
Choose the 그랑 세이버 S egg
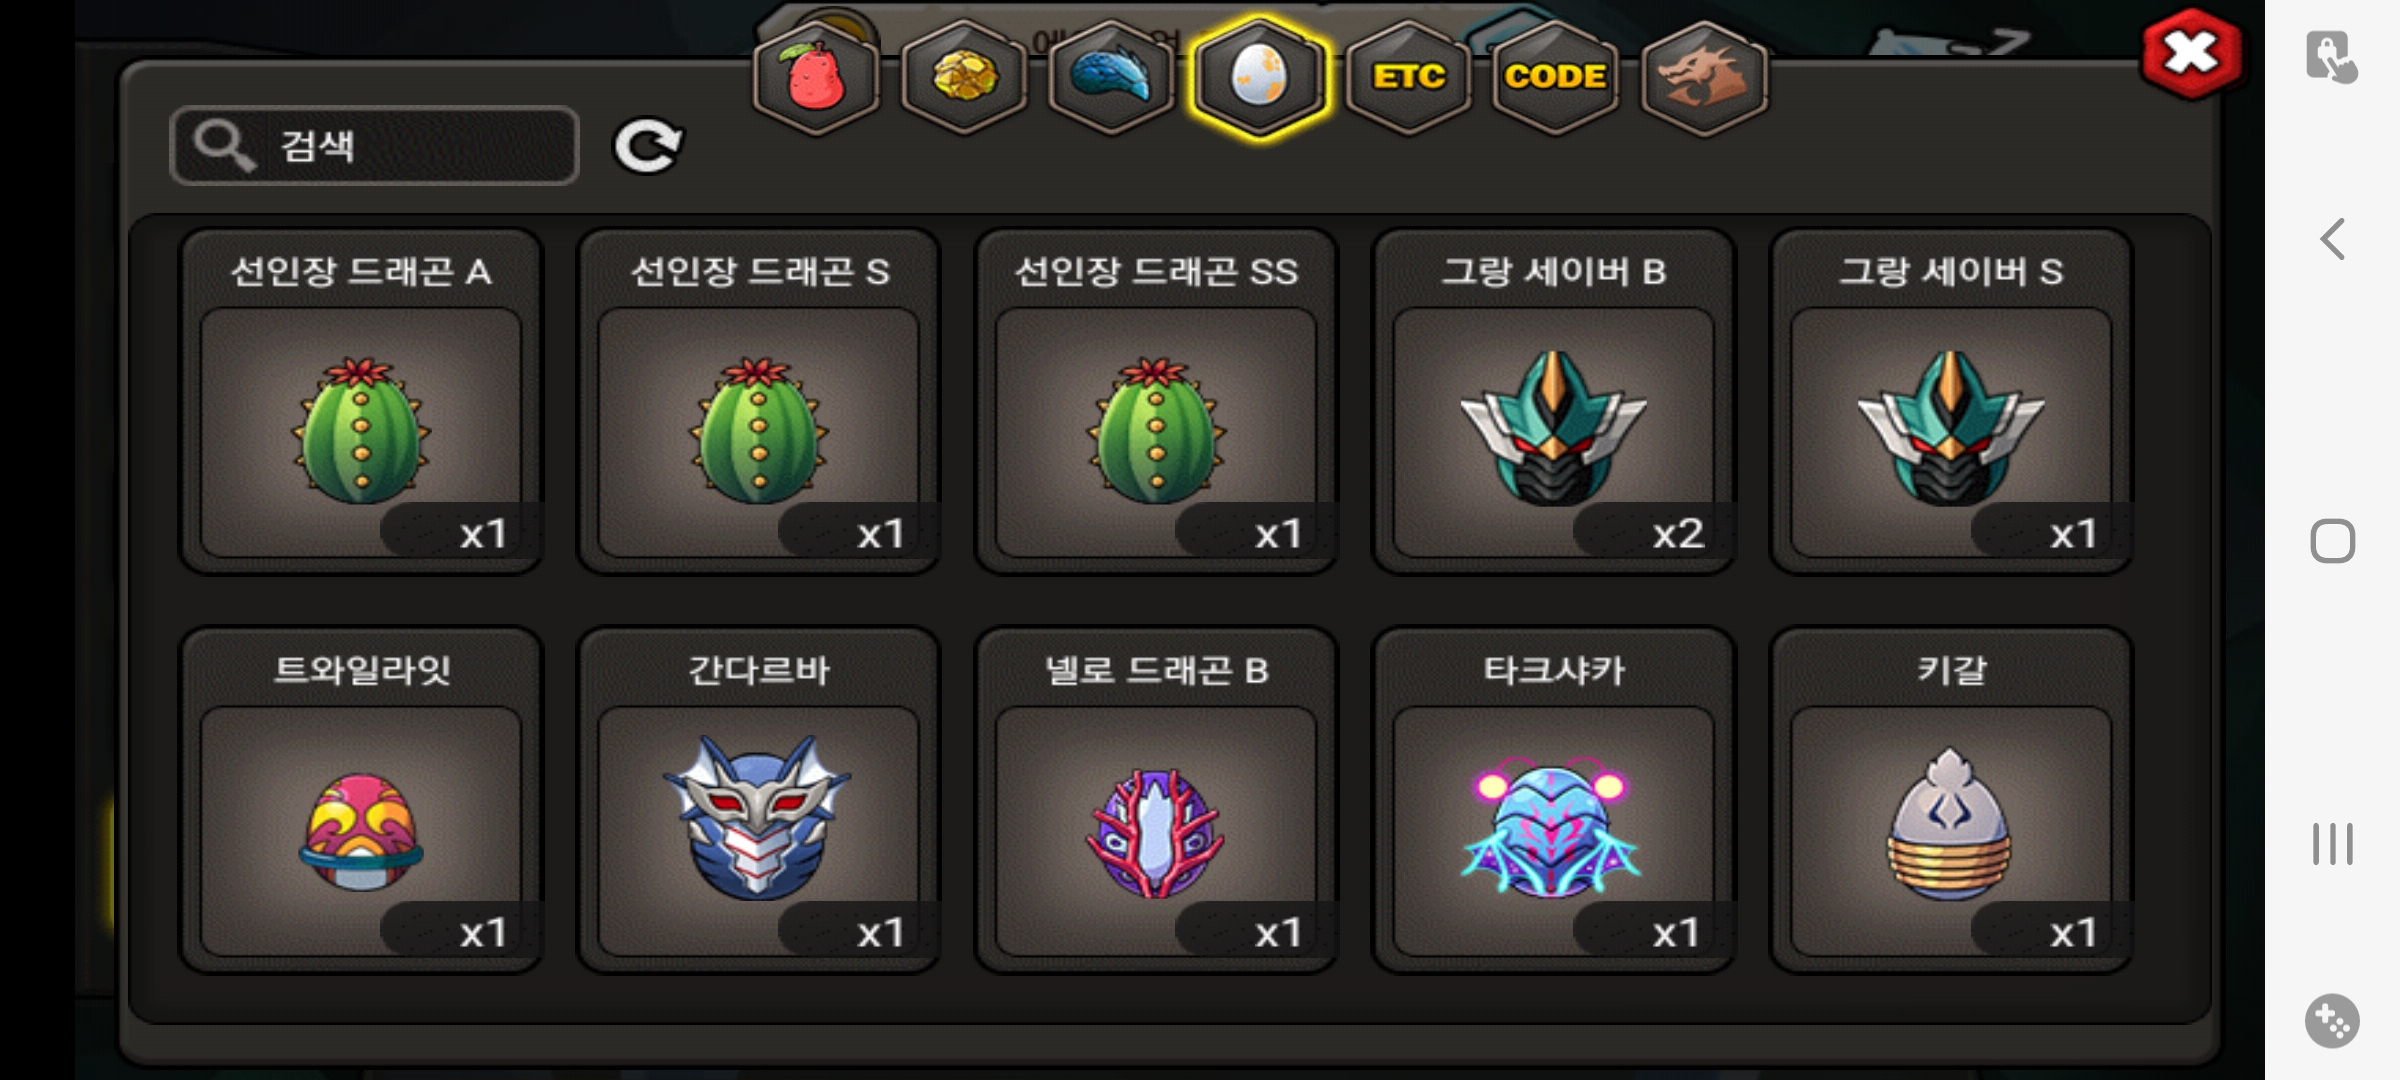(x=1951, y=402)
